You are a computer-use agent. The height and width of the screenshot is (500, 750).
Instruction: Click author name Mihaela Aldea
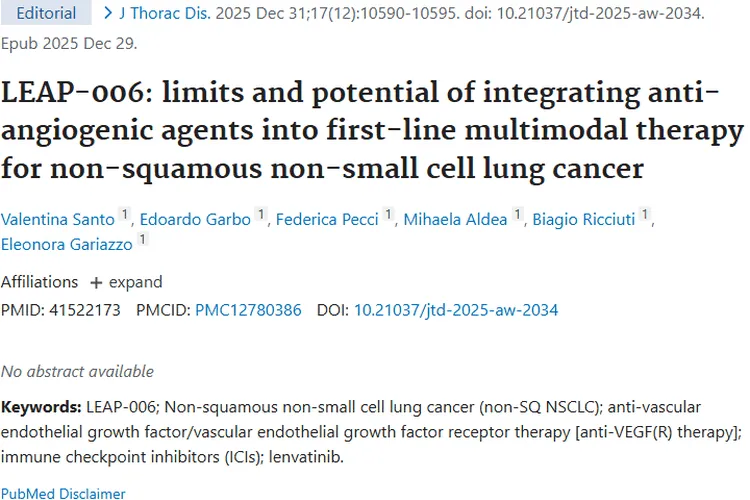tap(455, 219)
